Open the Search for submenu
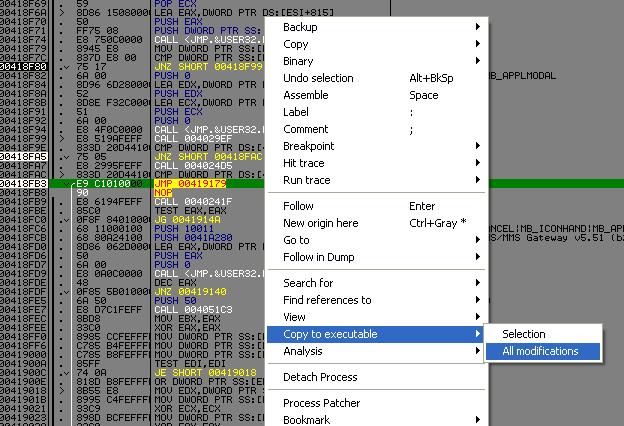 pyautogui.click(x=376, y=283)
